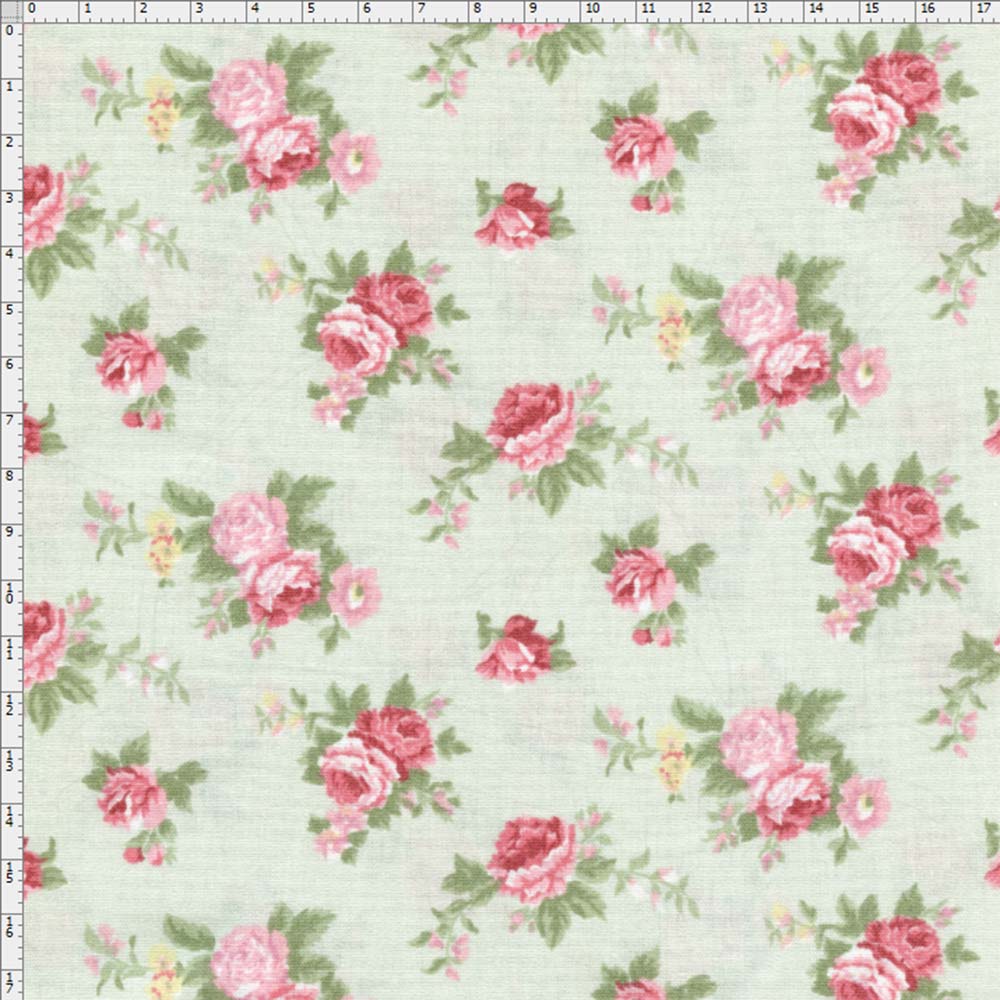
Task: Click the 8 mark on the vertical ruler
Action: (x=9, y=477)
